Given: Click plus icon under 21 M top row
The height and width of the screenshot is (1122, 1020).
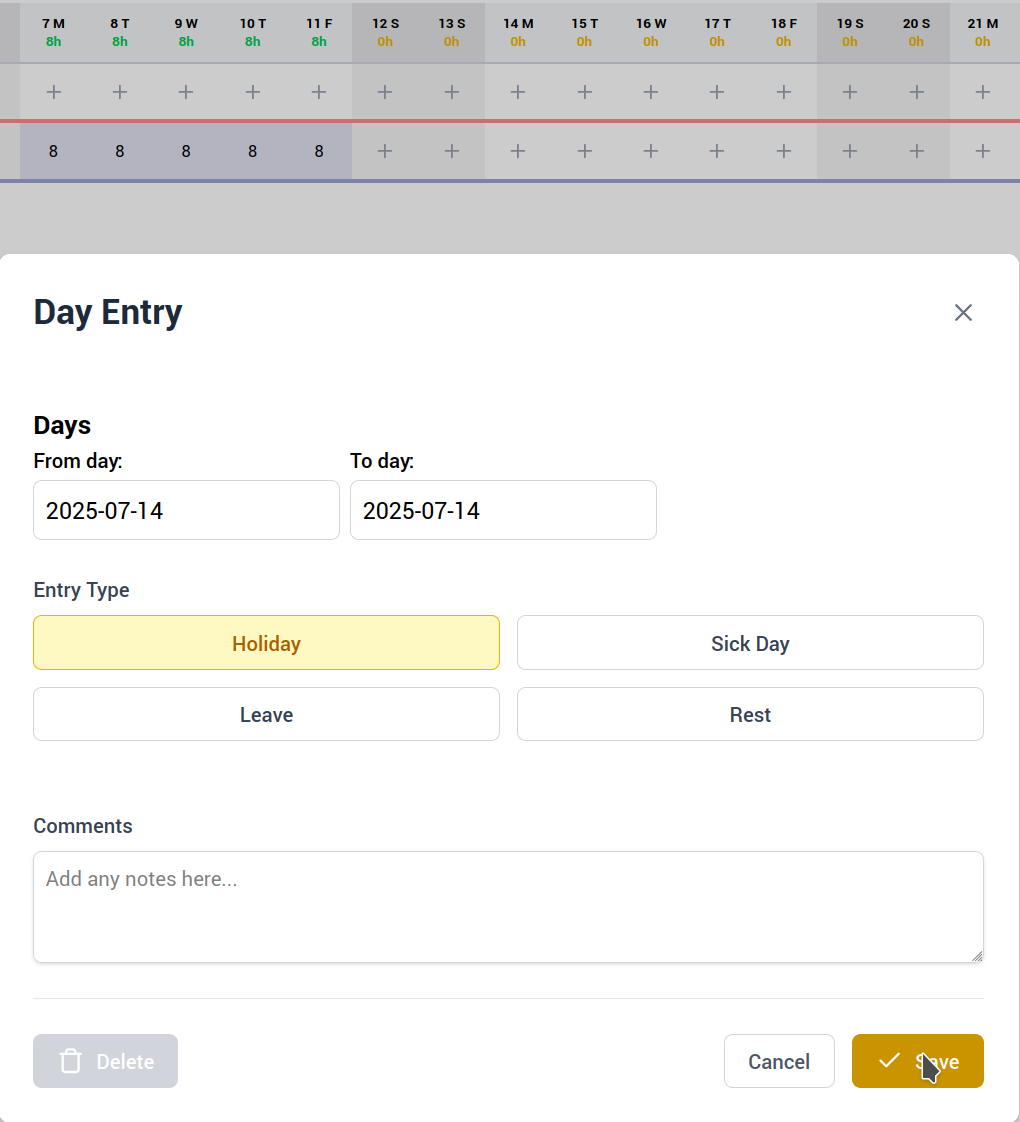Looking at the screenshot, I should point(983,92).
